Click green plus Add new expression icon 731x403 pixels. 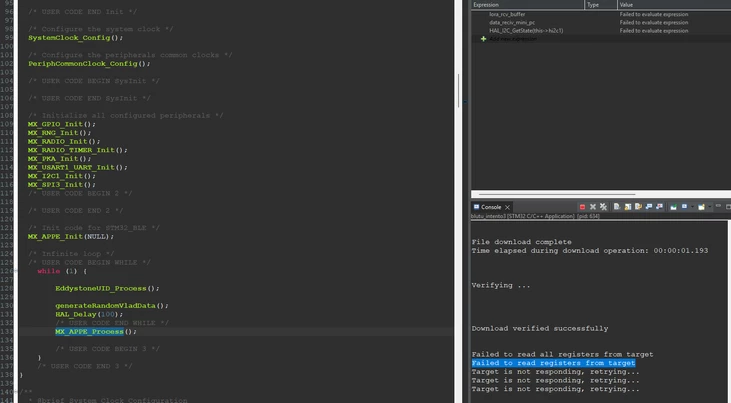coord(483,39)
